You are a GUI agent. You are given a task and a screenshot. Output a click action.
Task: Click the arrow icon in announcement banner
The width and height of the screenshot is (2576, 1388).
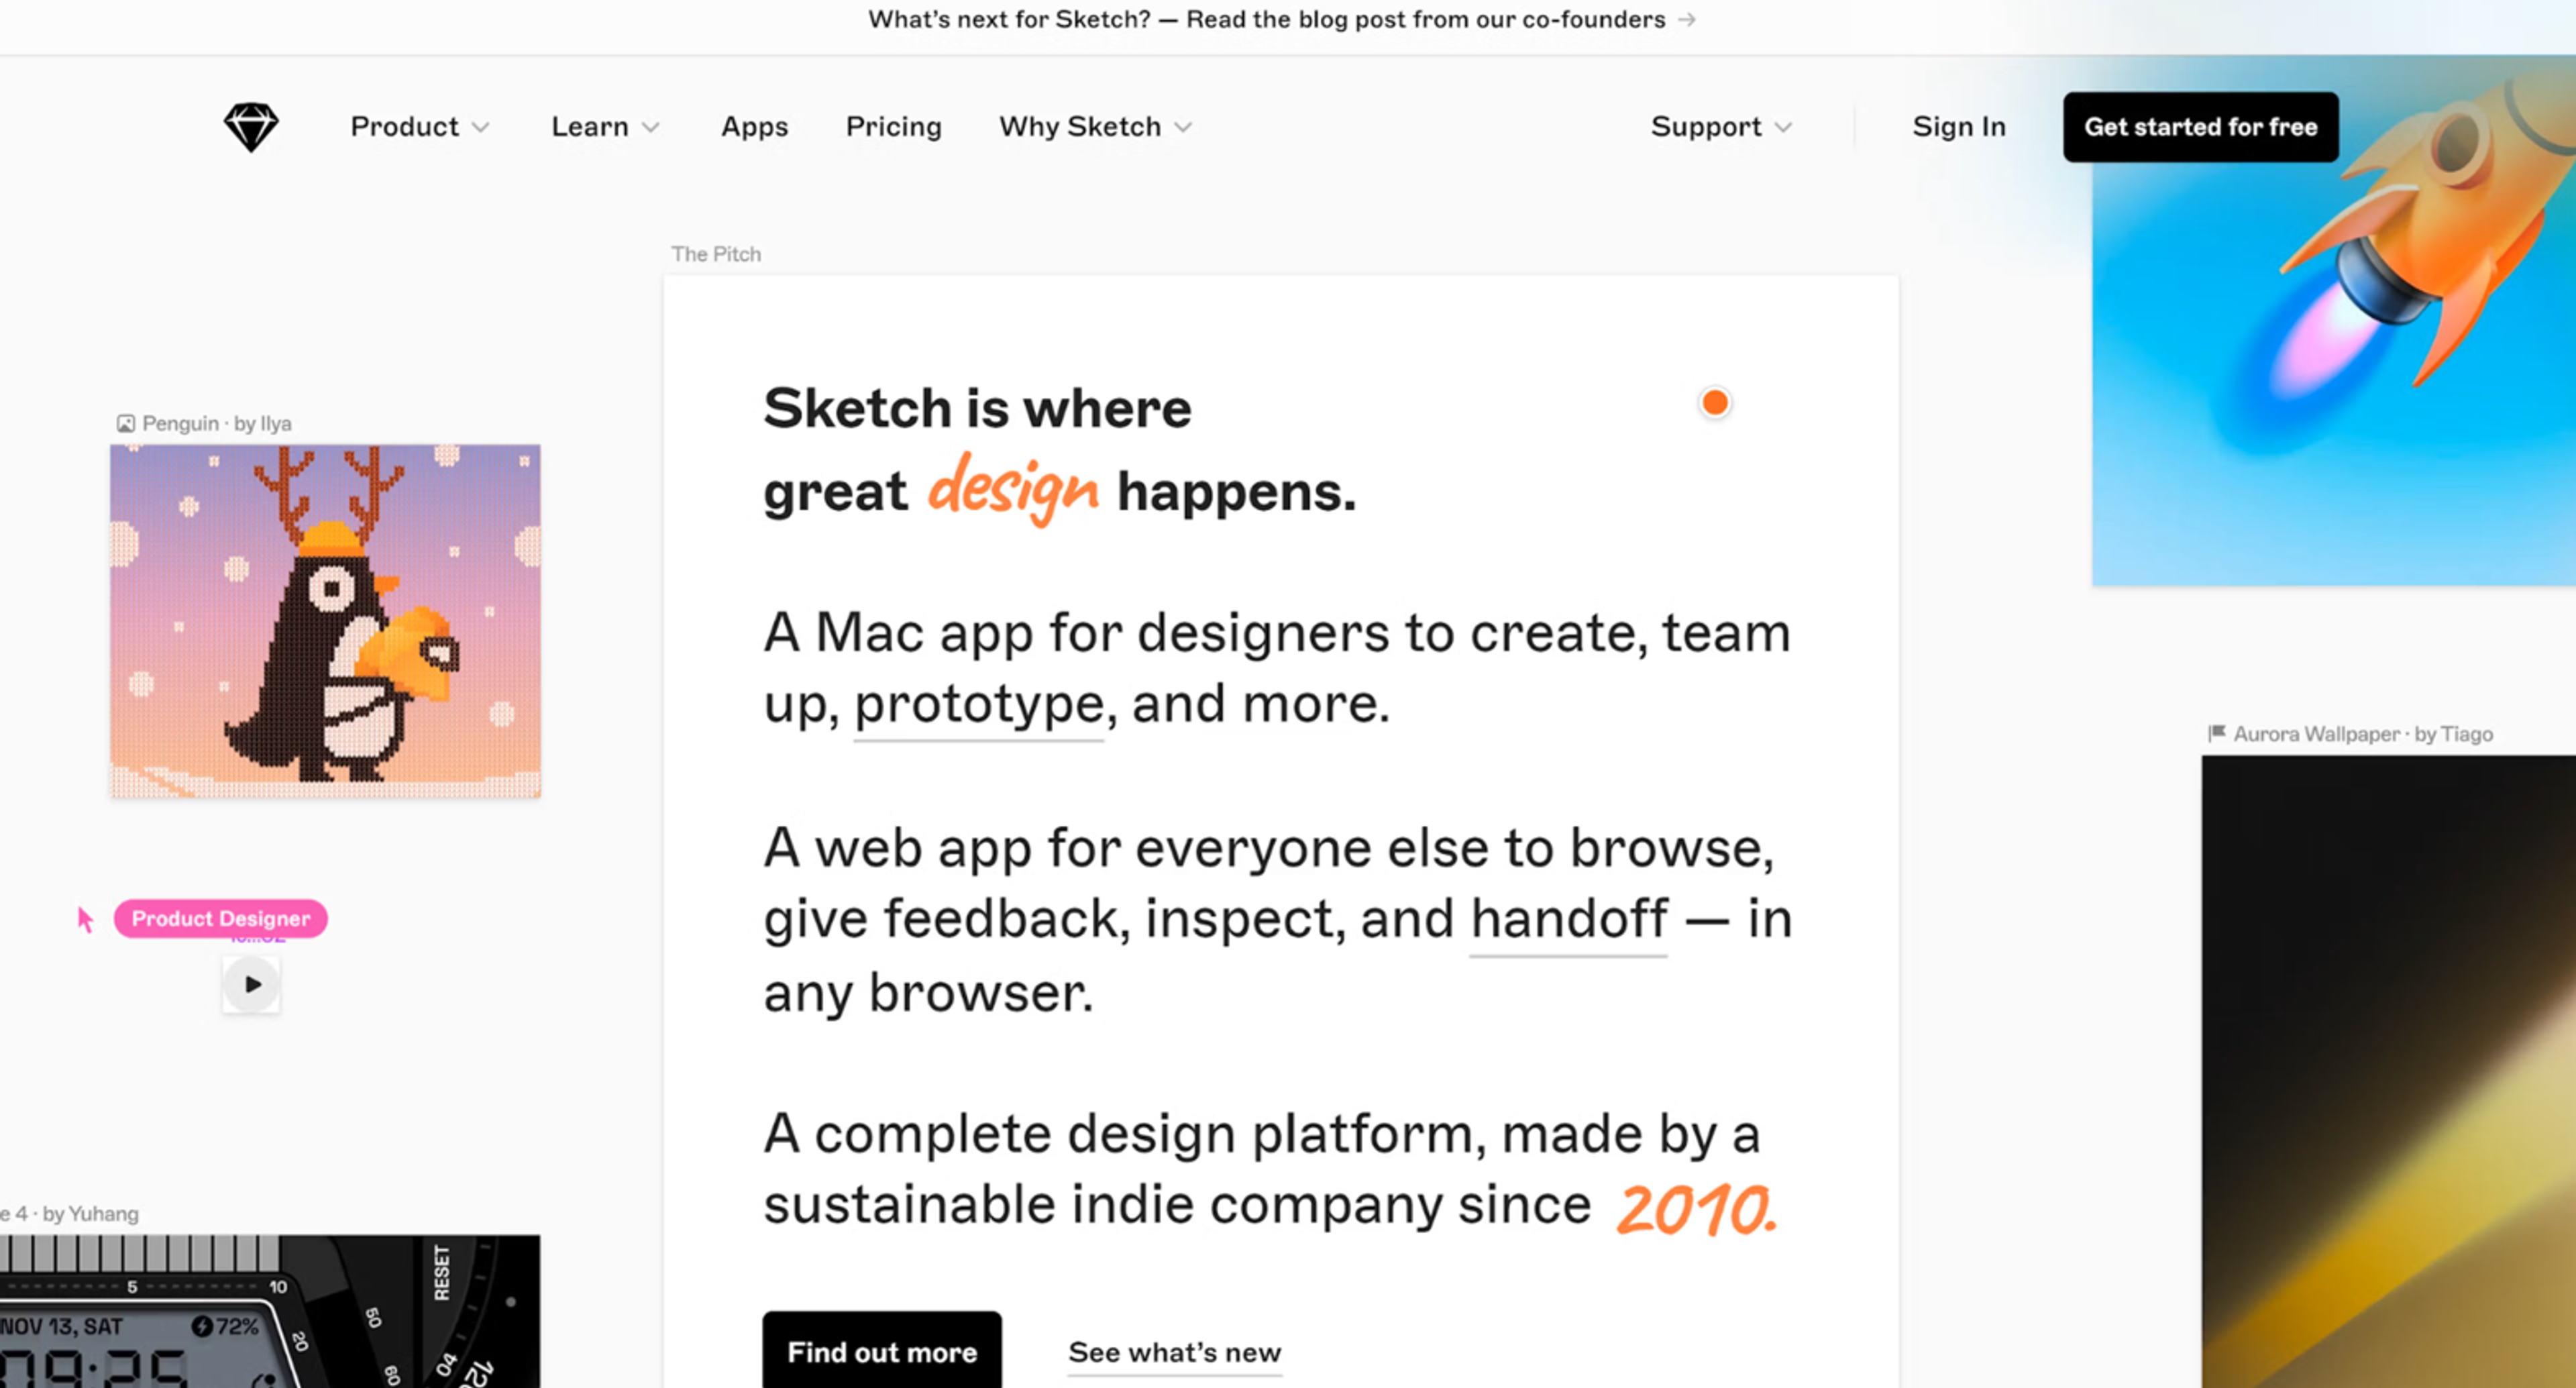click(x=1687, y=20)
